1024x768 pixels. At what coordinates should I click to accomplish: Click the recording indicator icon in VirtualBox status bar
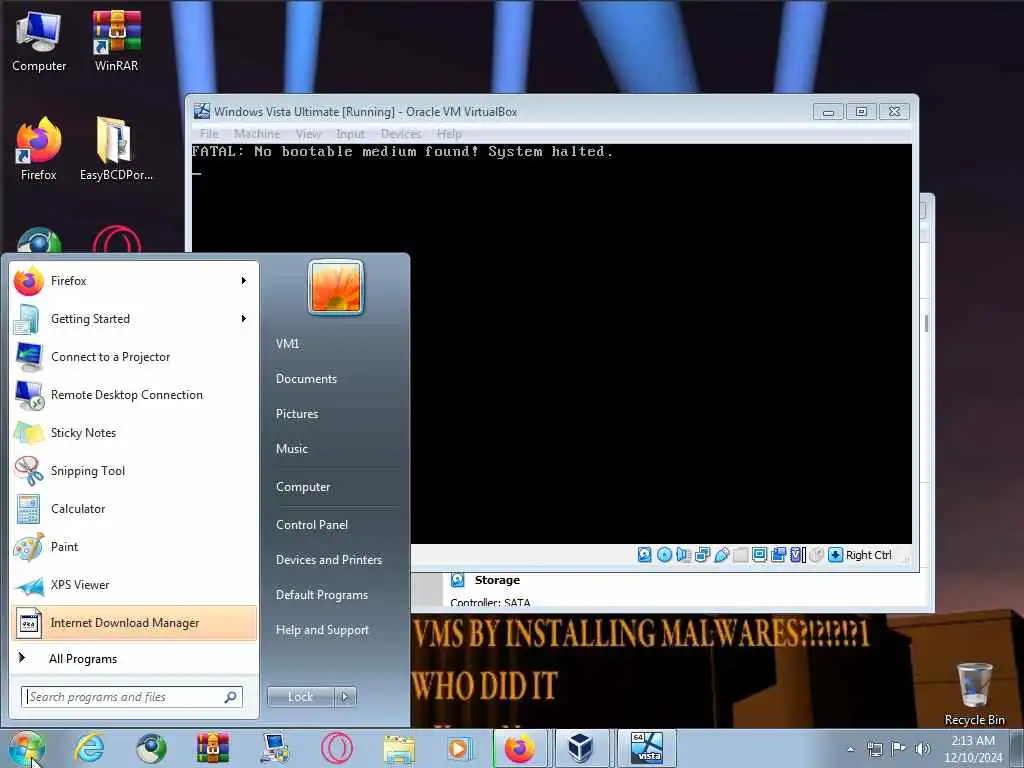(x=778, y=555)
